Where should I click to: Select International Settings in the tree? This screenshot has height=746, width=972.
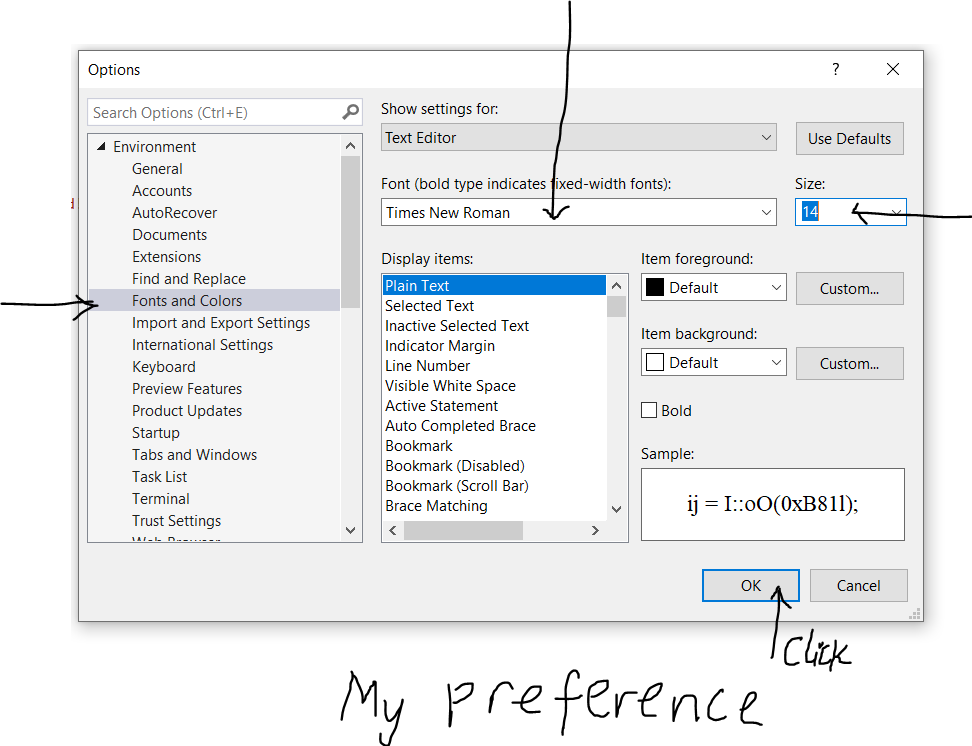pos(202,345)
